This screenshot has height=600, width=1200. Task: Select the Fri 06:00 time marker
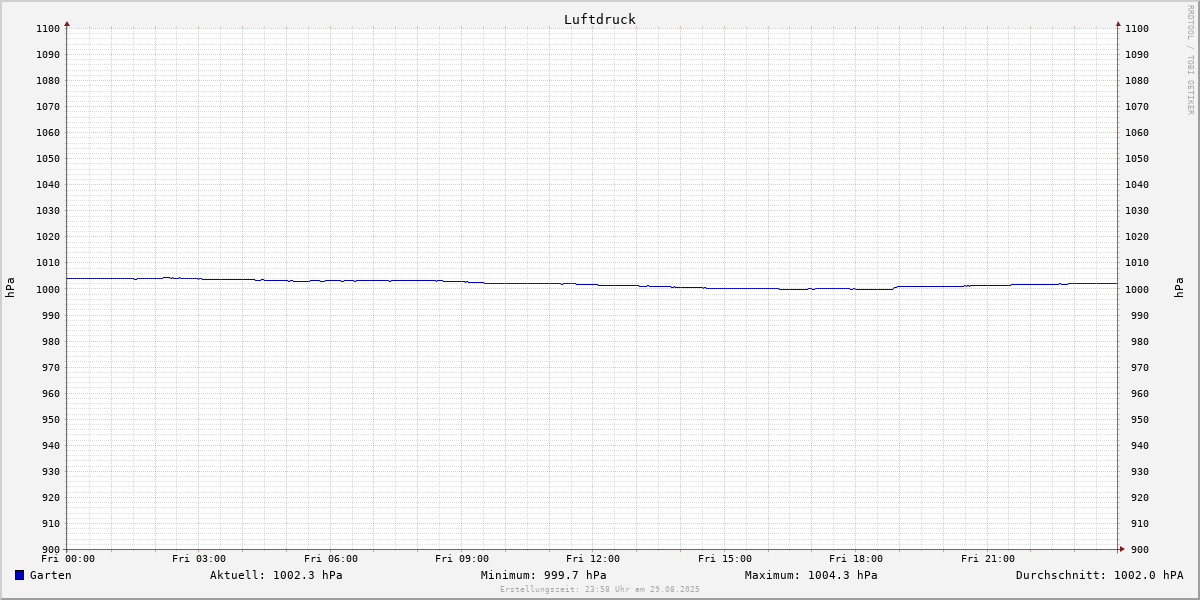331,559
